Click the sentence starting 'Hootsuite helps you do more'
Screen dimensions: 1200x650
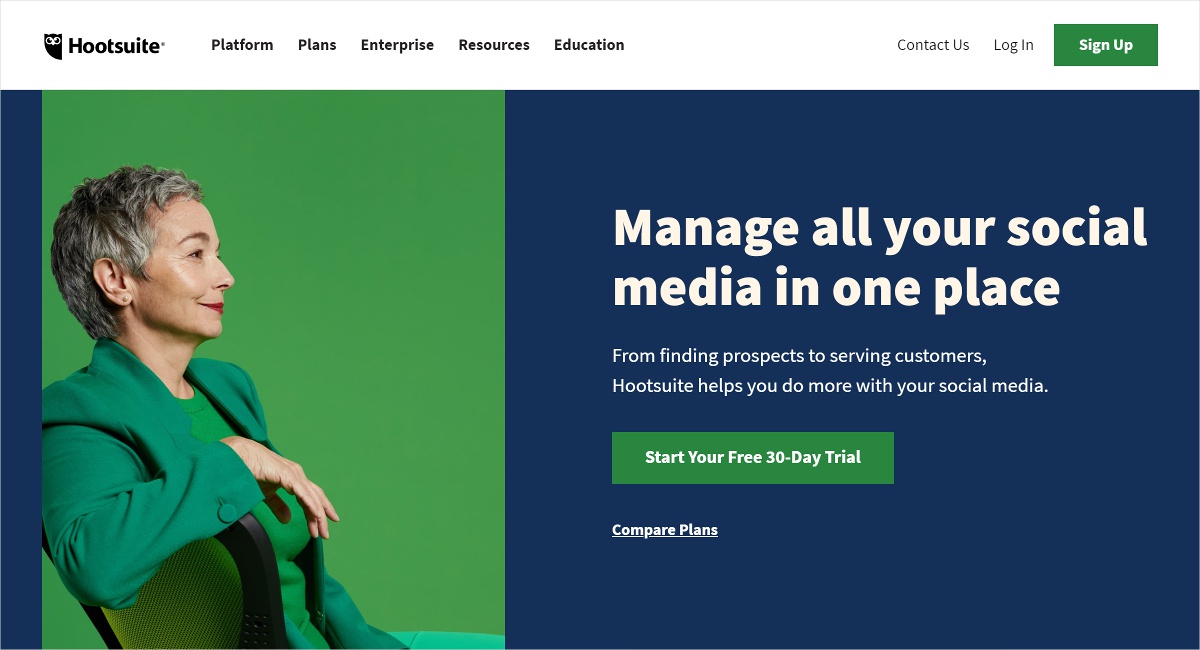830,386
